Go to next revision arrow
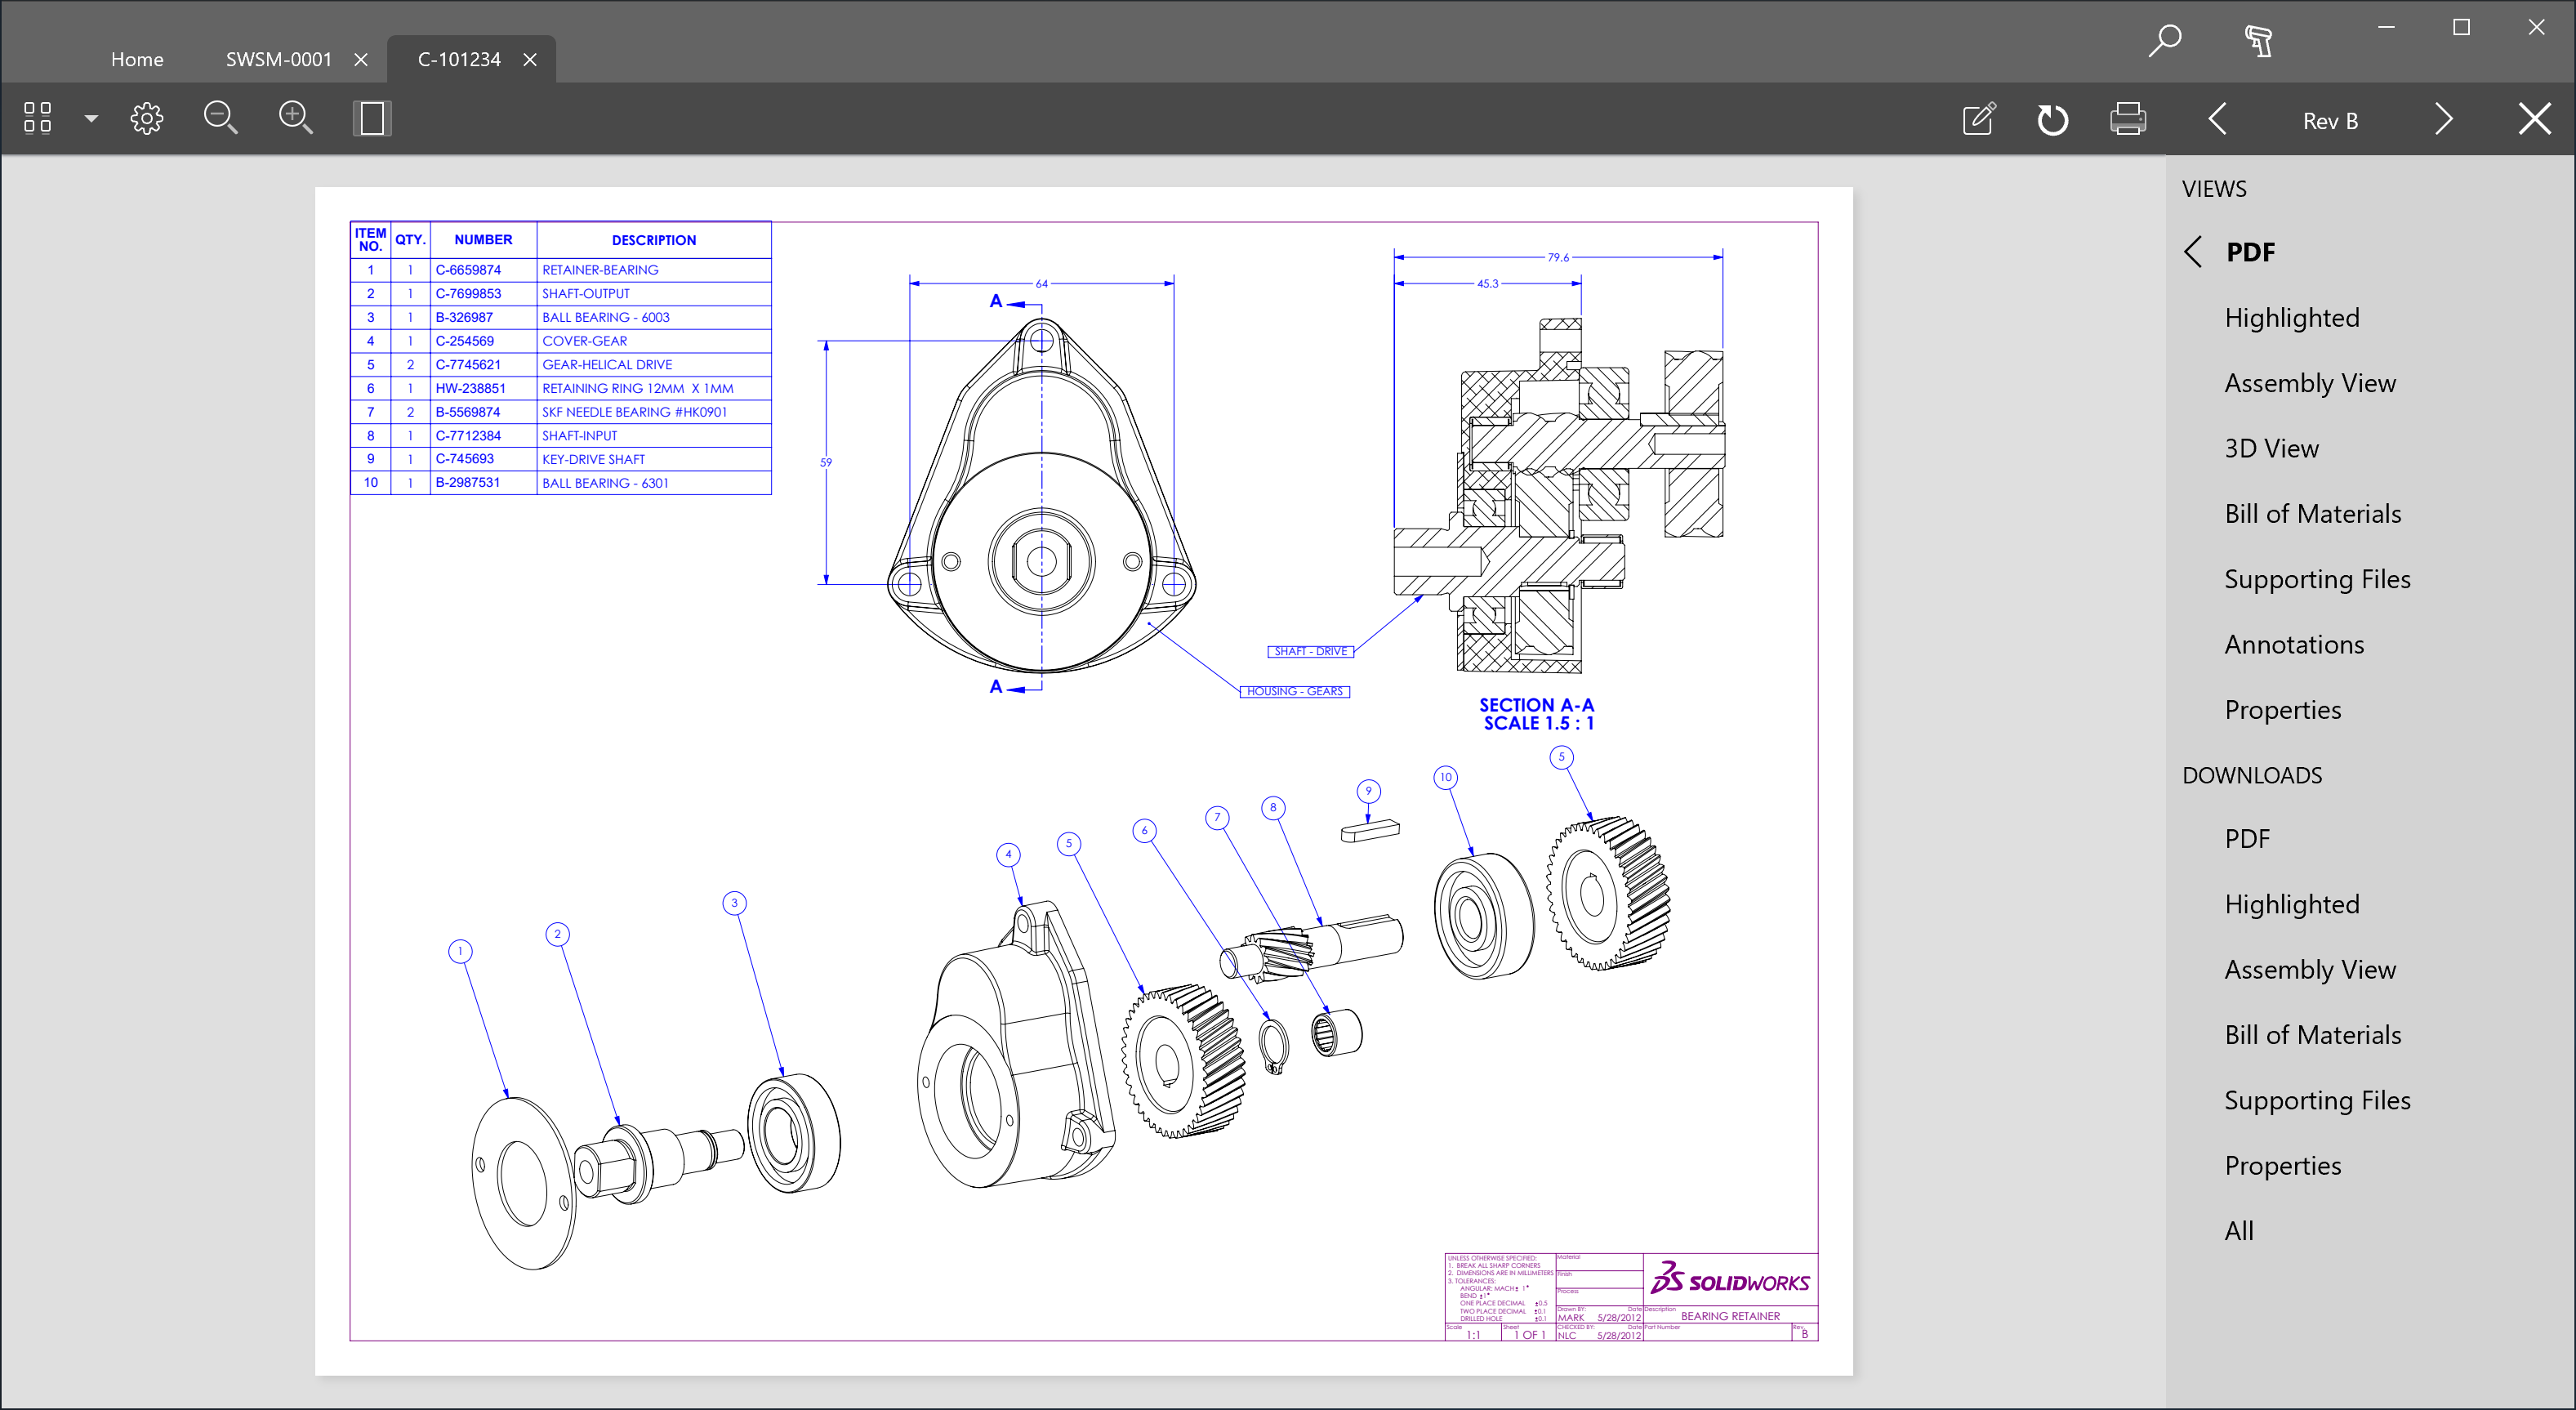 click(2444, 119)
